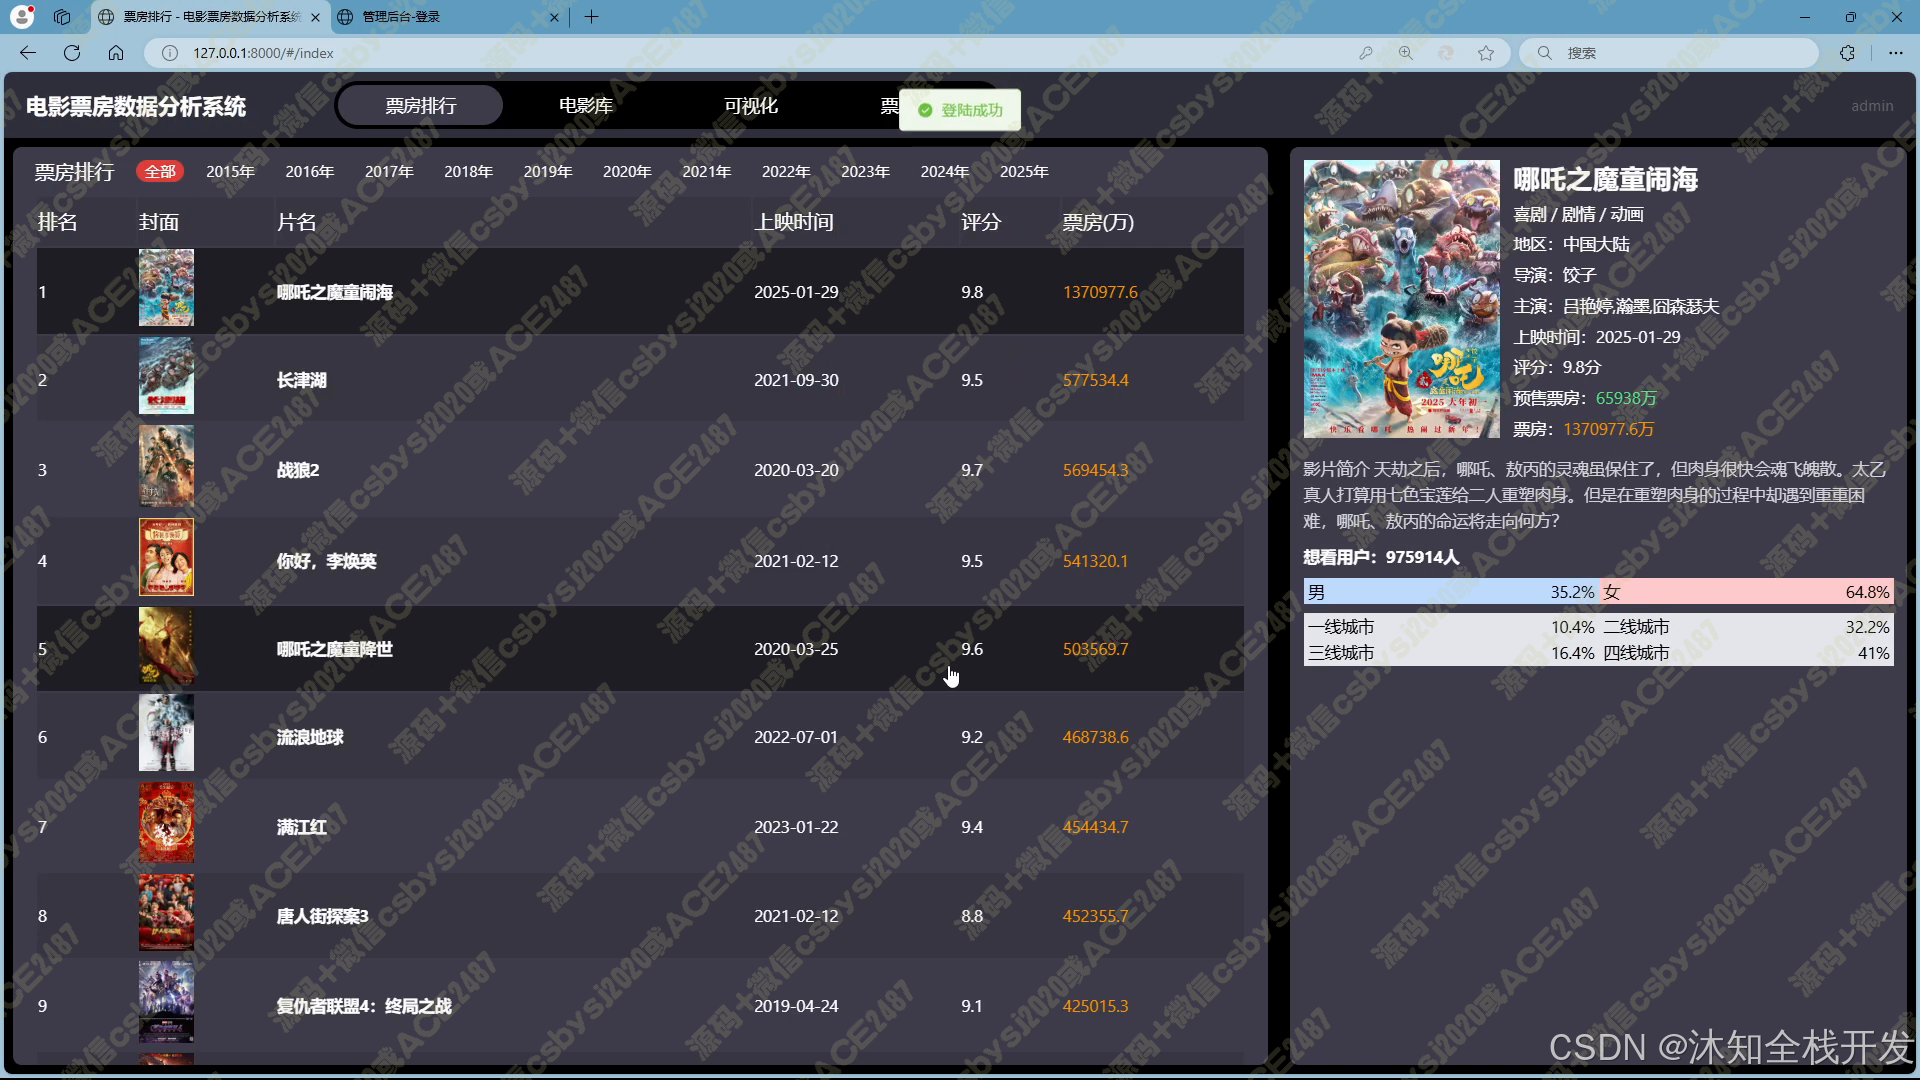1920x1080 pixels.
Task: Open the 可视化 nav tab
Action: click(x=750, y=106)
